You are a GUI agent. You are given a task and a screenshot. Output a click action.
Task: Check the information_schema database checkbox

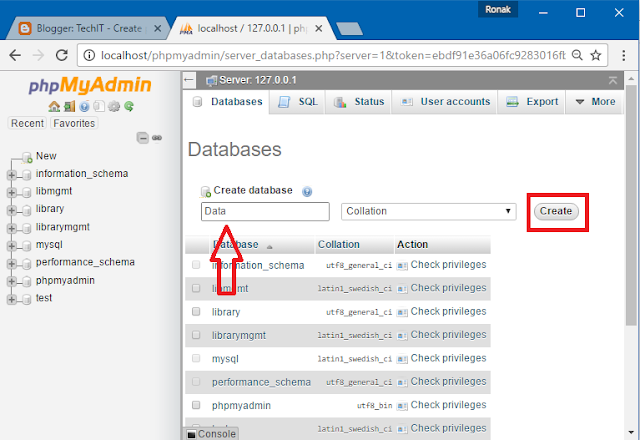(196, 265)
